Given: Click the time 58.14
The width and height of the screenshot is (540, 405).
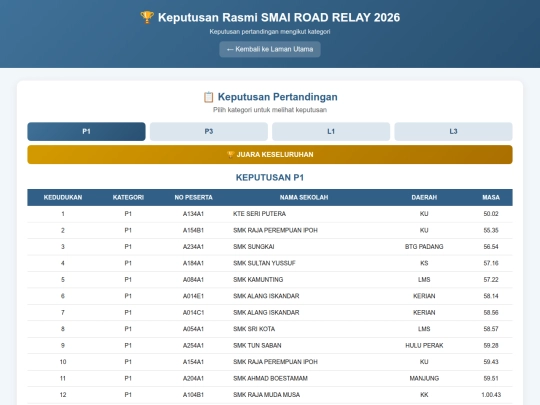Looking at the screenshot, I should pyautogui.click(x=491, y=296).
